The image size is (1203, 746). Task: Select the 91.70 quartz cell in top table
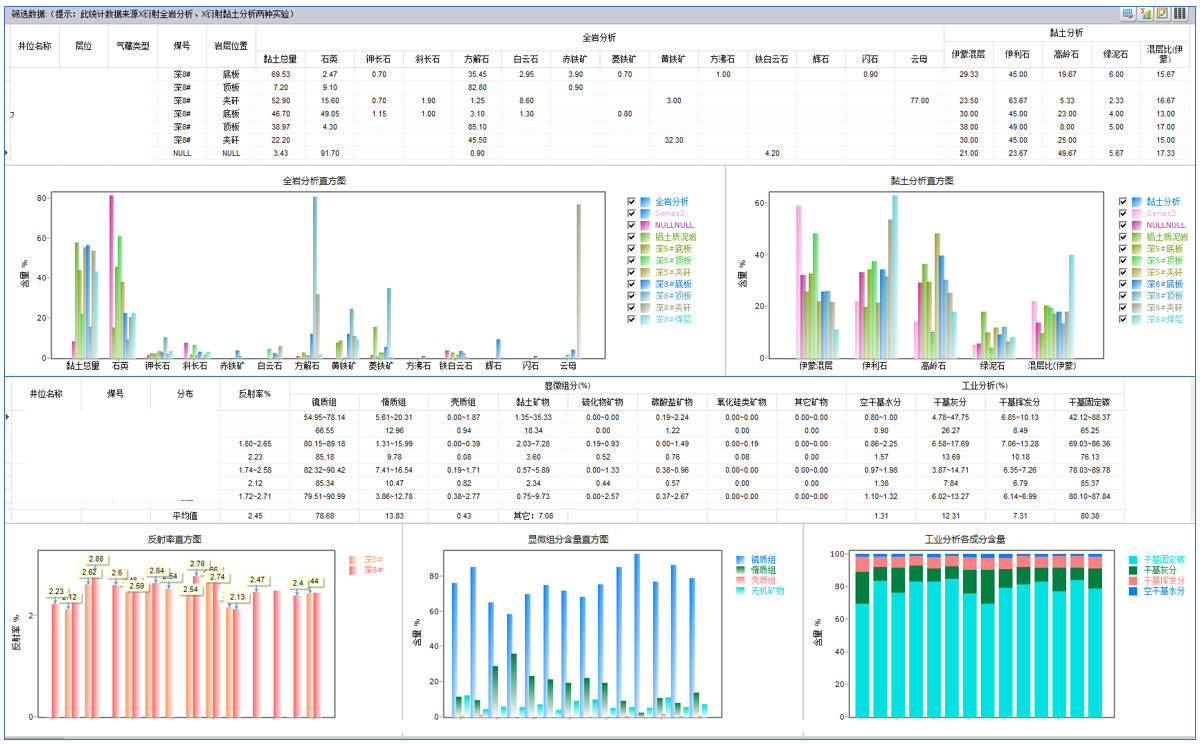[x=329, y=153]
